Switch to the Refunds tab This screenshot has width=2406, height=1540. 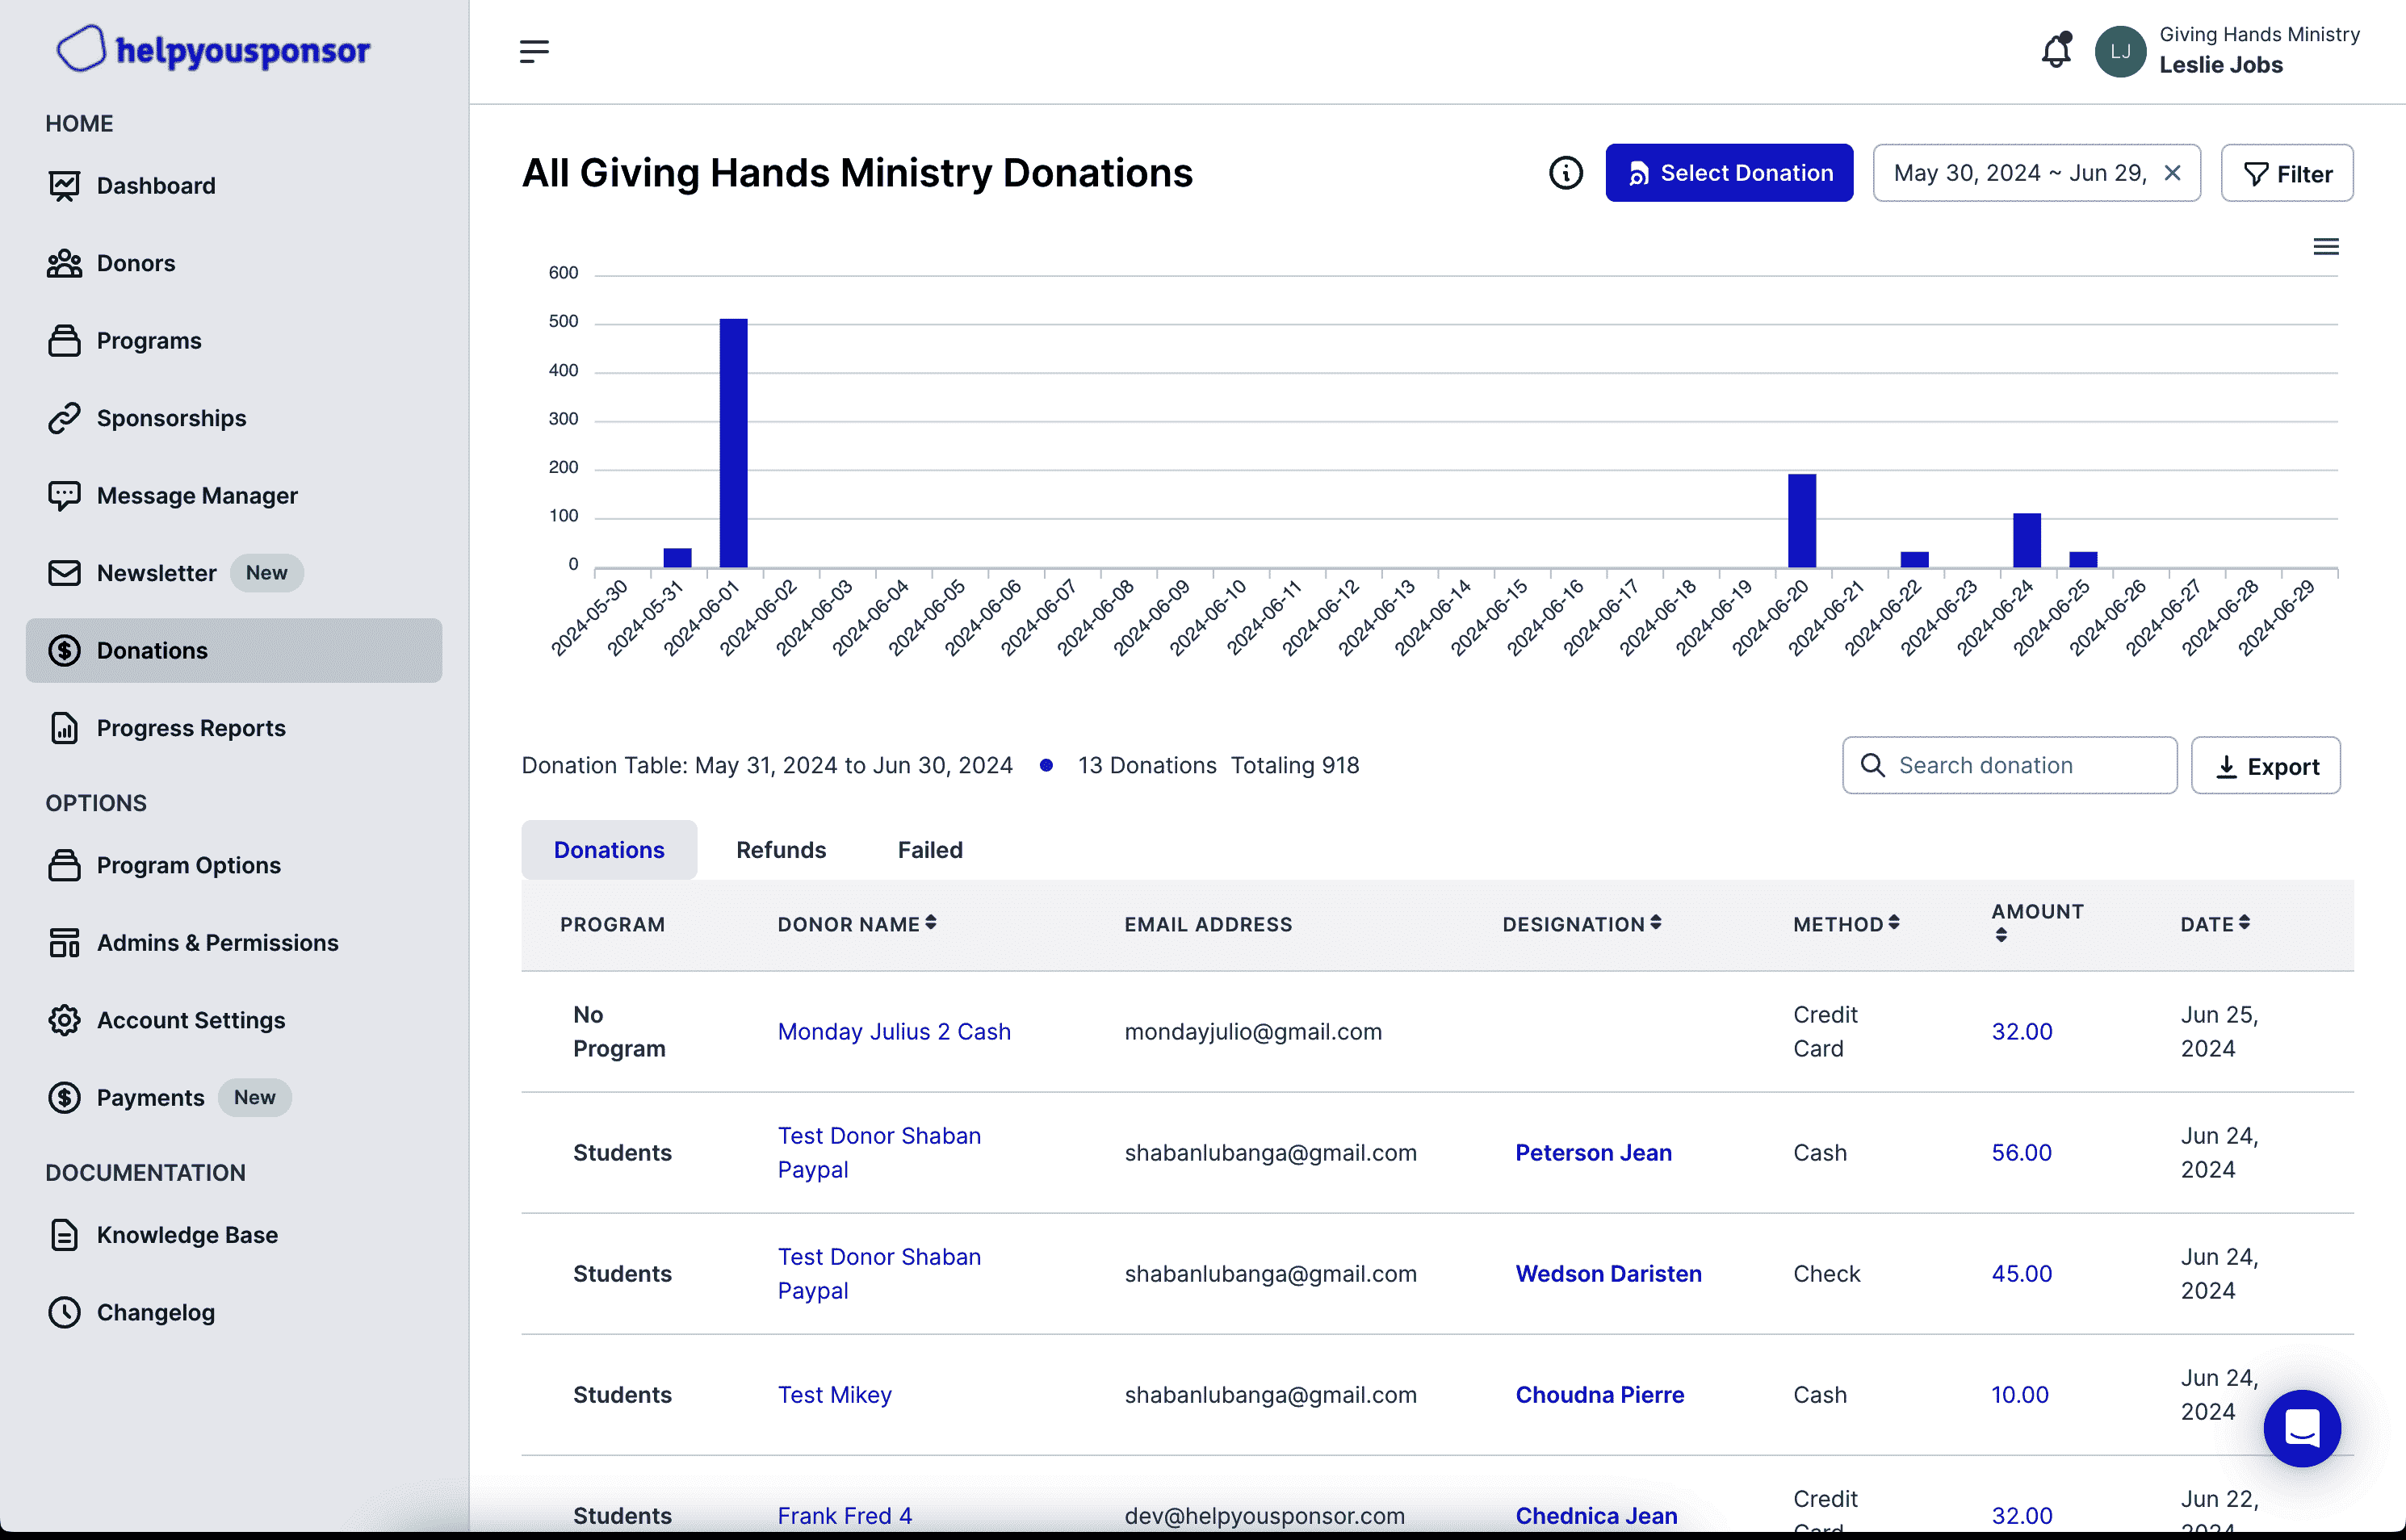point(780,850)
